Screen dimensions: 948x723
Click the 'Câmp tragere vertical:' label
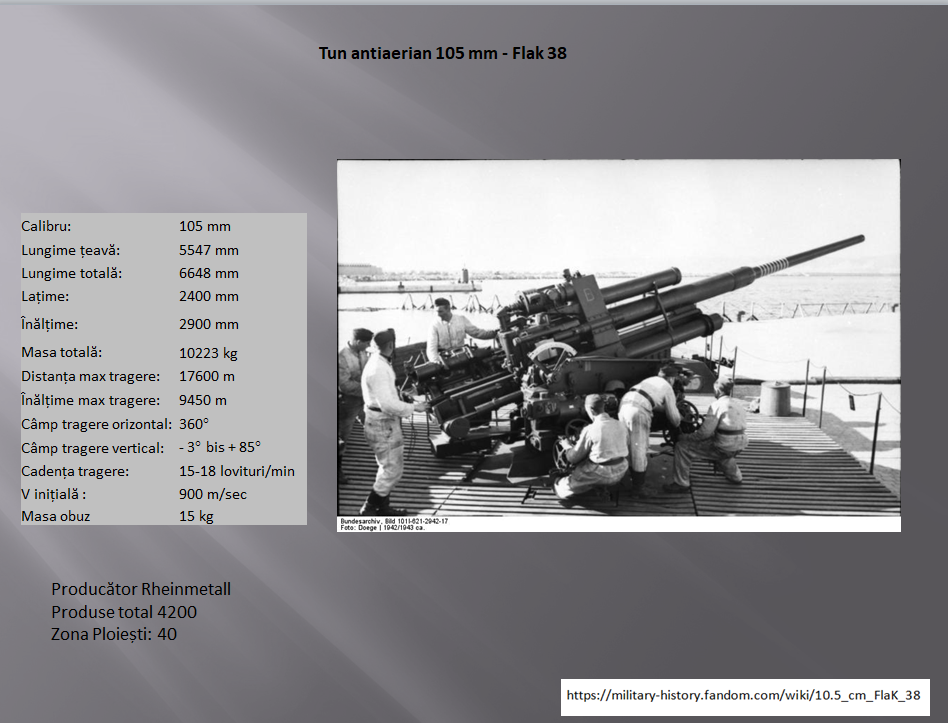point(93,449)
